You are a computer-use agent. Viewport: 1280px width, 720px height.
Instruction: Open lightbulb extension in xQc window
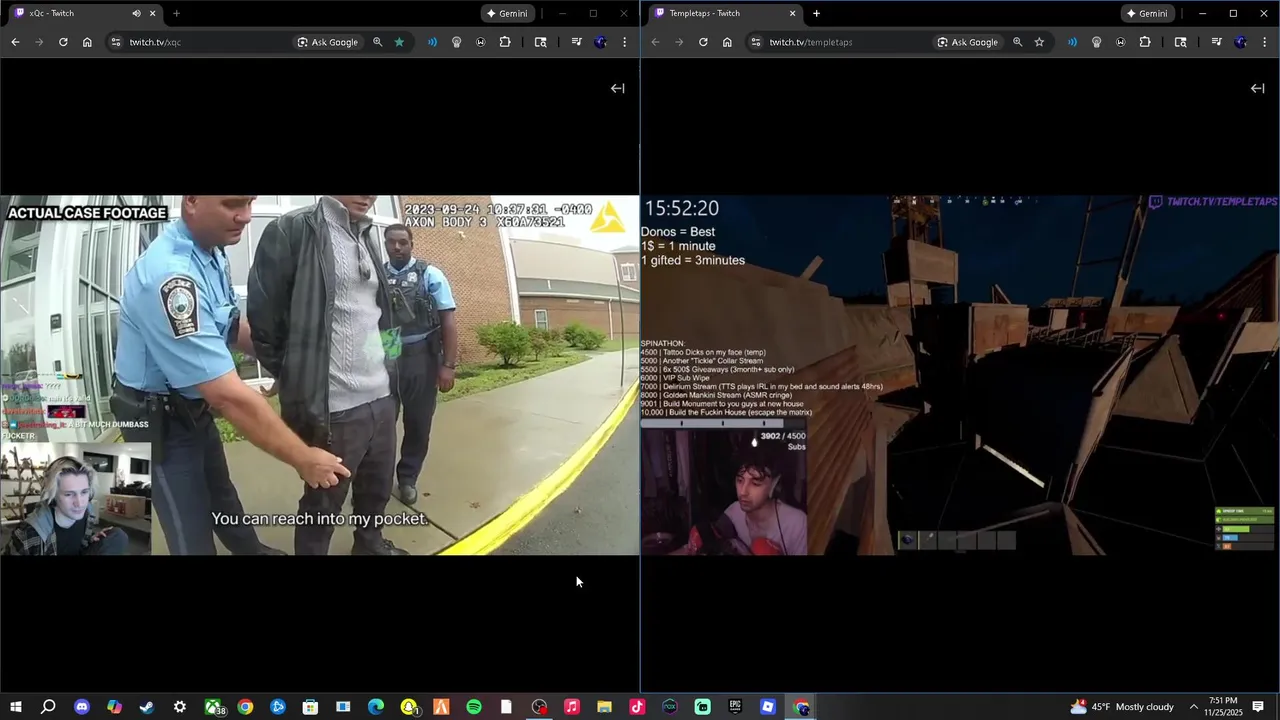[456, 42]
